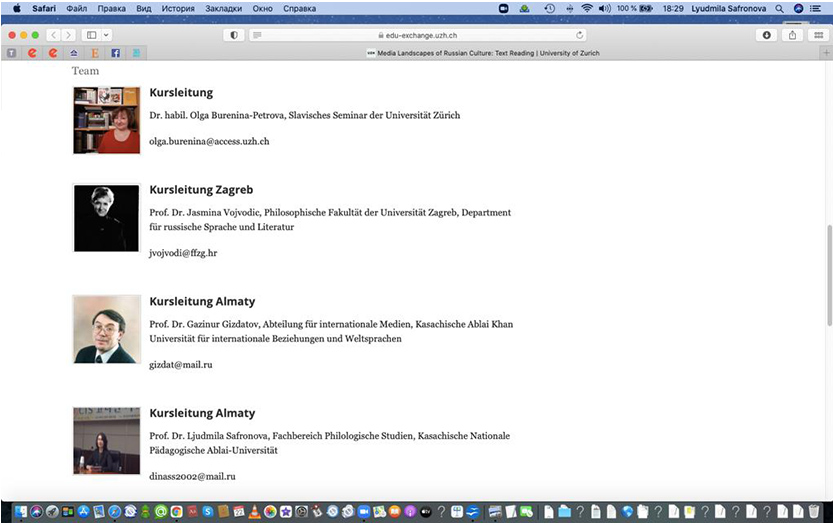Reload the page with refresh icon
This screenshot has width=833, height=525.
[x=580, y=35]
